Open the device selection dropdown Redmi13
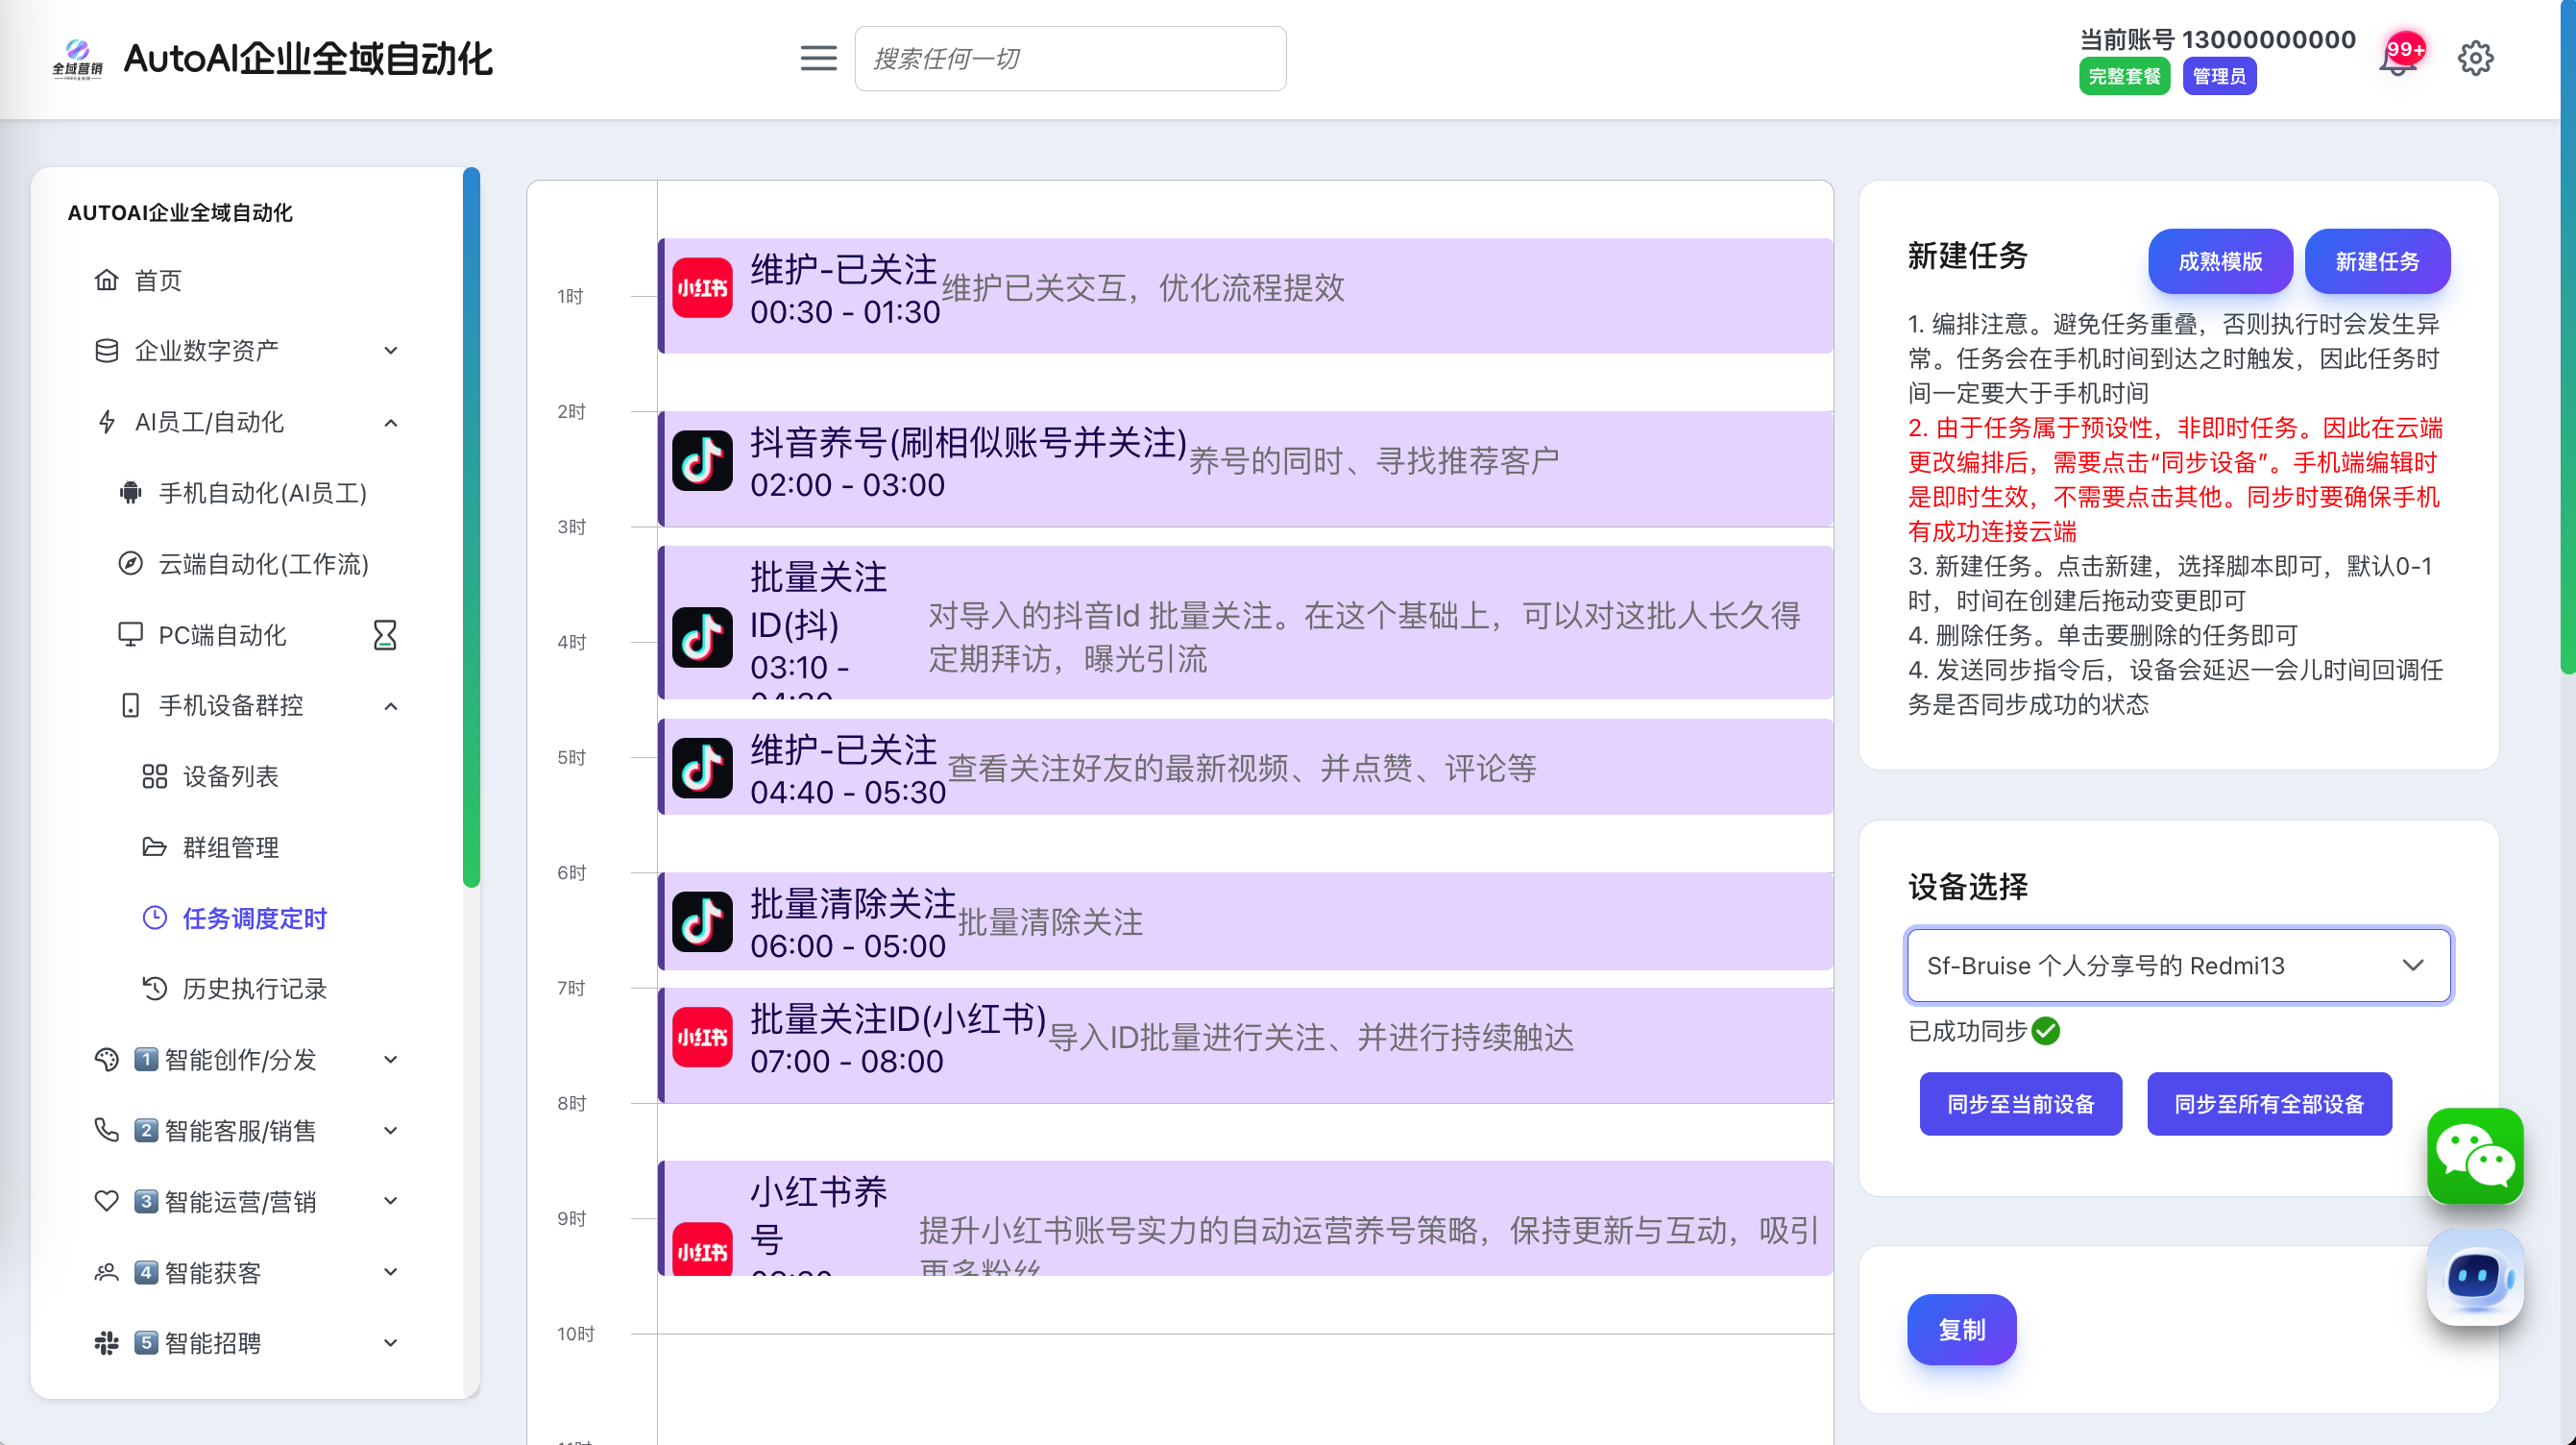2576x1445 pixels. click(2178, 966)
